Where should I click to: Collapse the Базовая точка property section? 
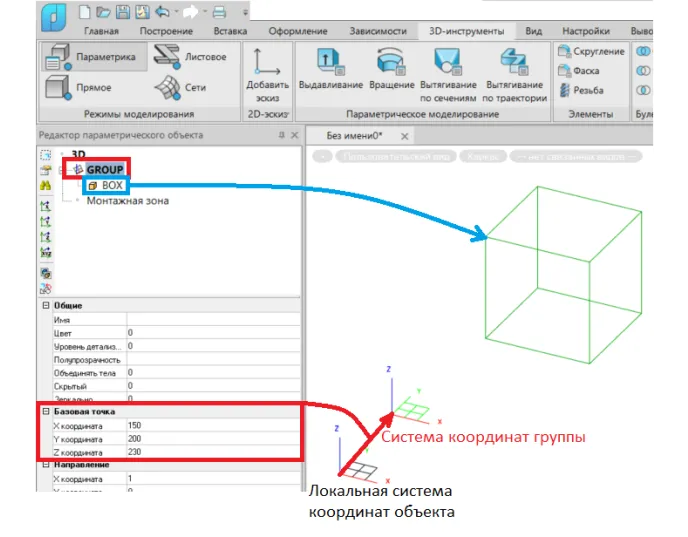click(46, 411)
